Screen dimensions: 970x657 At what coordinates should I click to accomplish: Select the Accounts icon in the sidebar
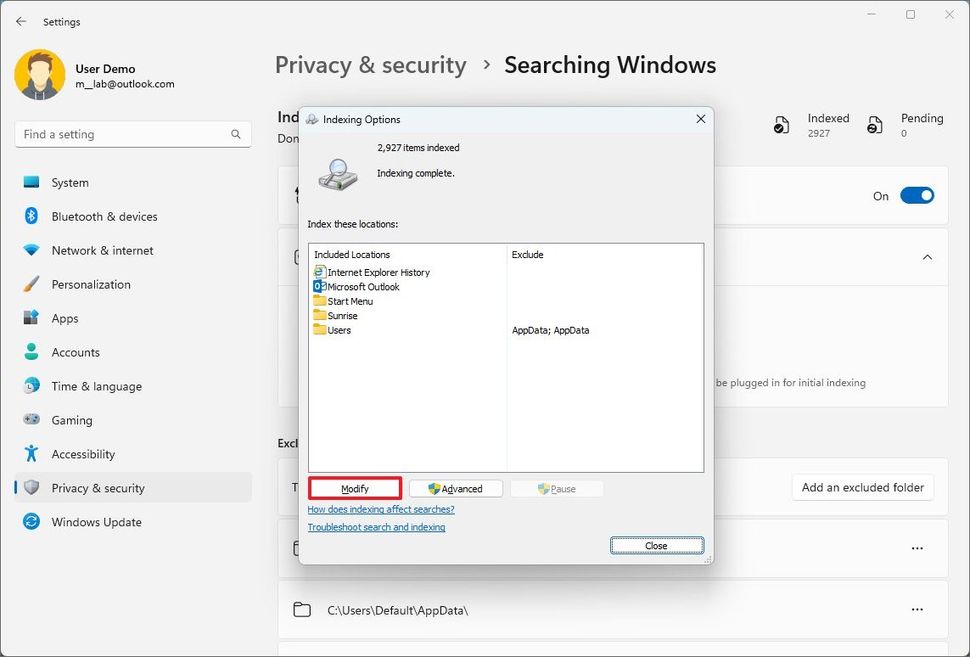coord(33,352)
